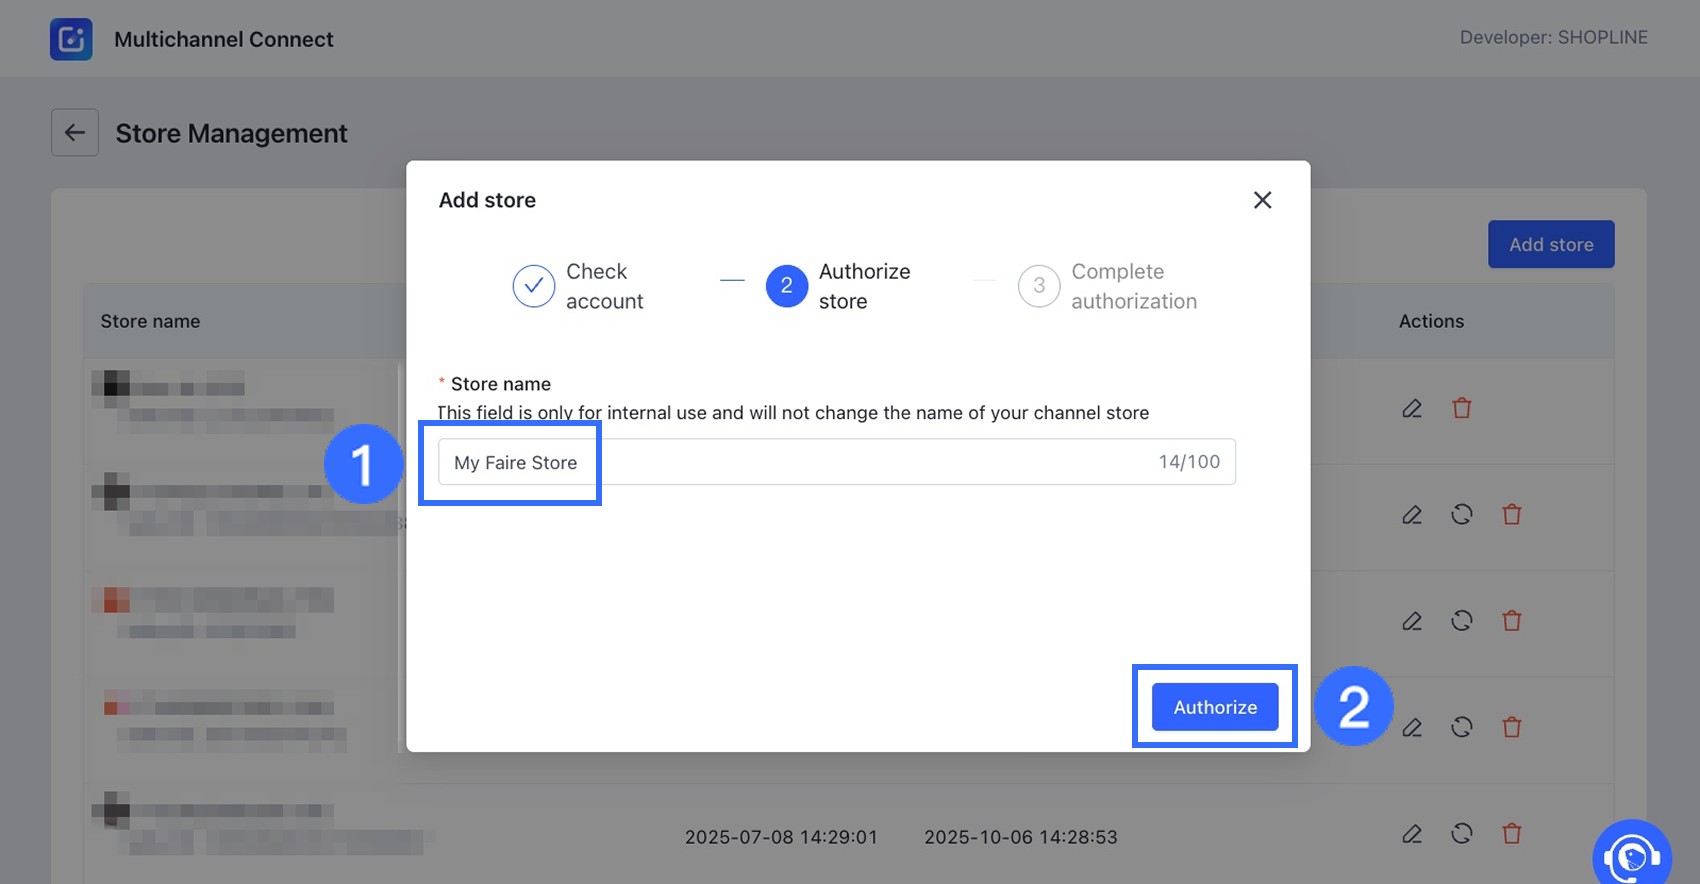Viewport: 1700px width, 884px height.
Task: Edit the last store with the pencil icon
Action: 1412,834
